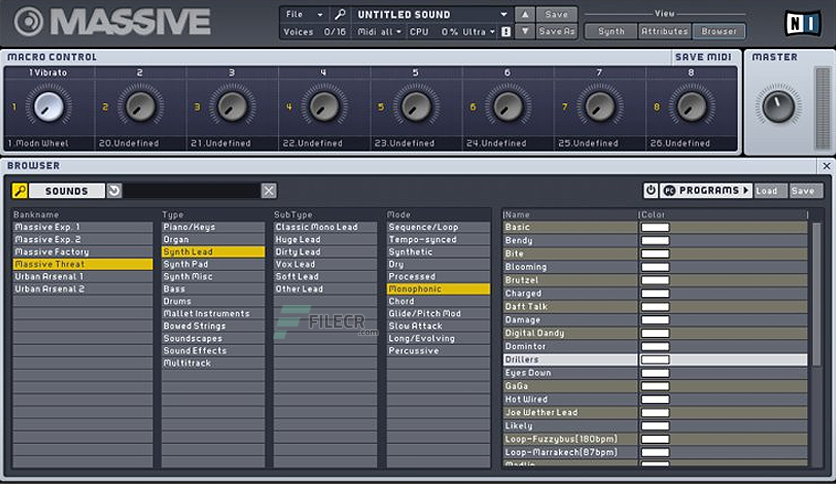Switch to Synth view

[611, 31]
